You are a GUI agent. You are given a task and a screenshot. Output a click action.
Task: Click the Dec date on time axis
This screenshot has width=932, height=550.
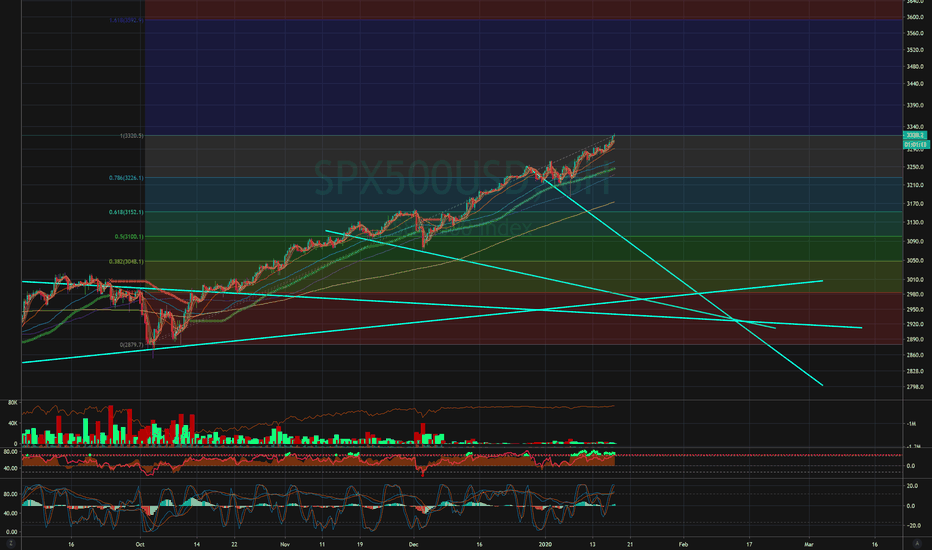point(414,544)
